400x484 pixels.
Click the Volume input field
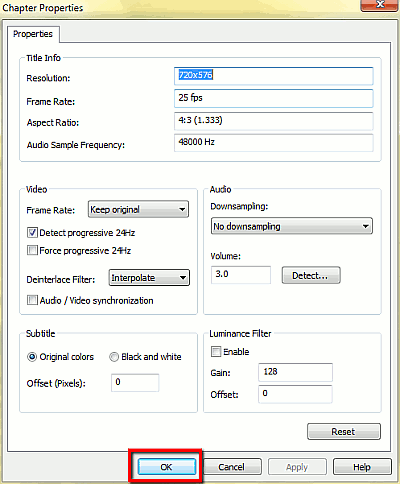[x=241, y=275]
